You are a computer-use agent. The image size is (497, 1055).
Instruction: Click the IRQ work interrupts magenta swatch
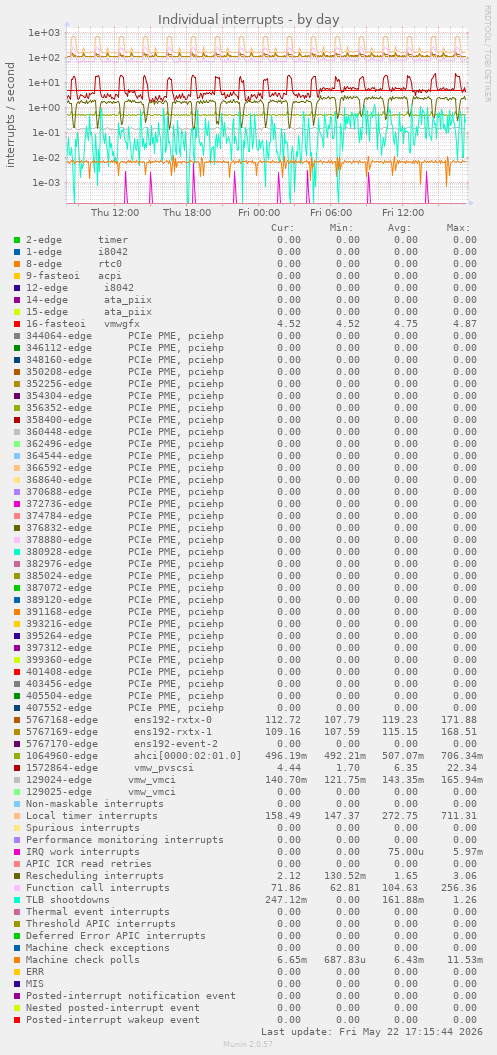click(17, 852)
